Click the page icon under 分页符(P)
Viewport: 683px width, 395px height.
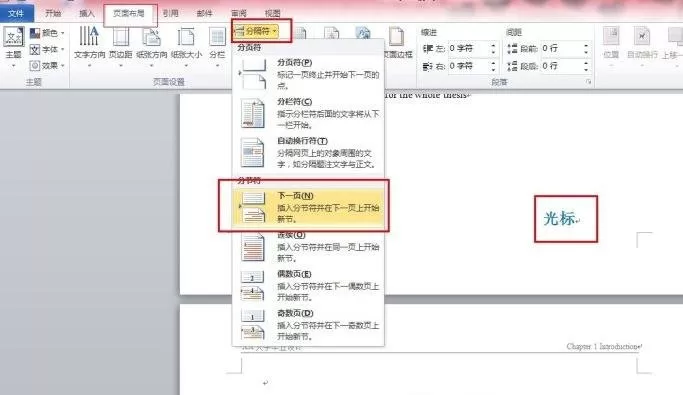pyautogui.click(x=253, y=74)
